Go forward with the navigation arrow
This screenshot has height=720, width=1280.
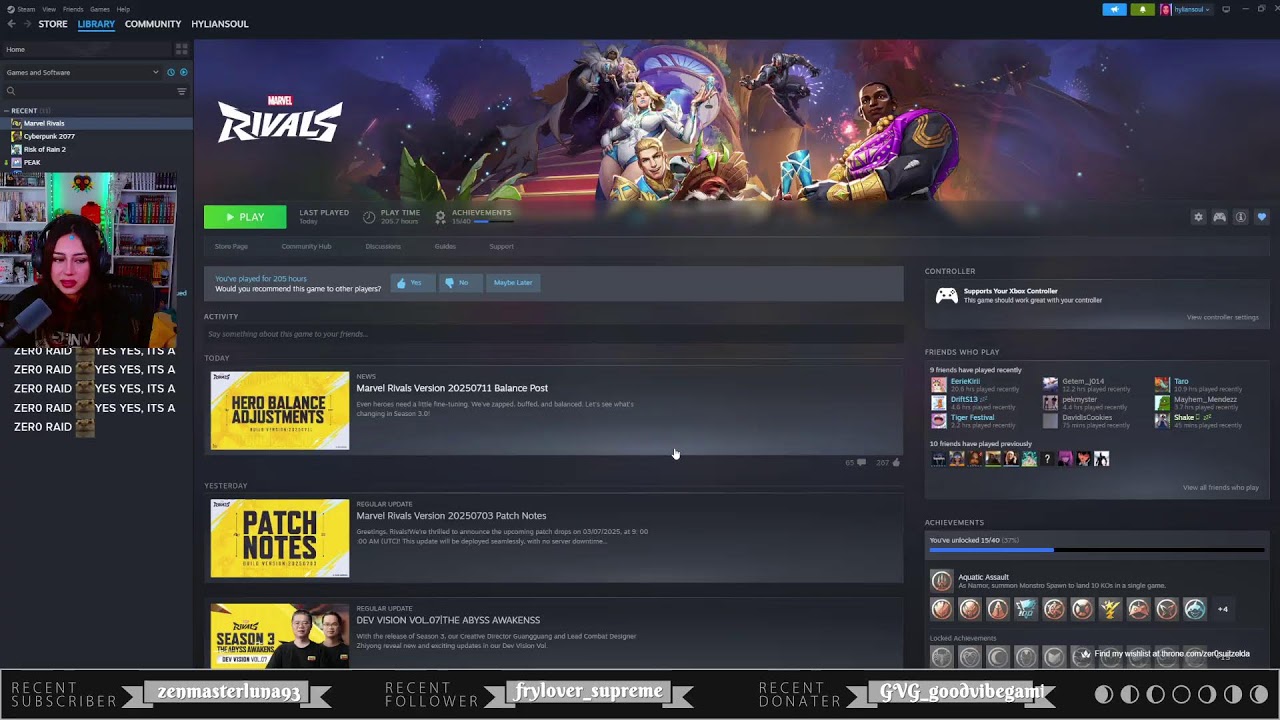(x=26, y=24)
